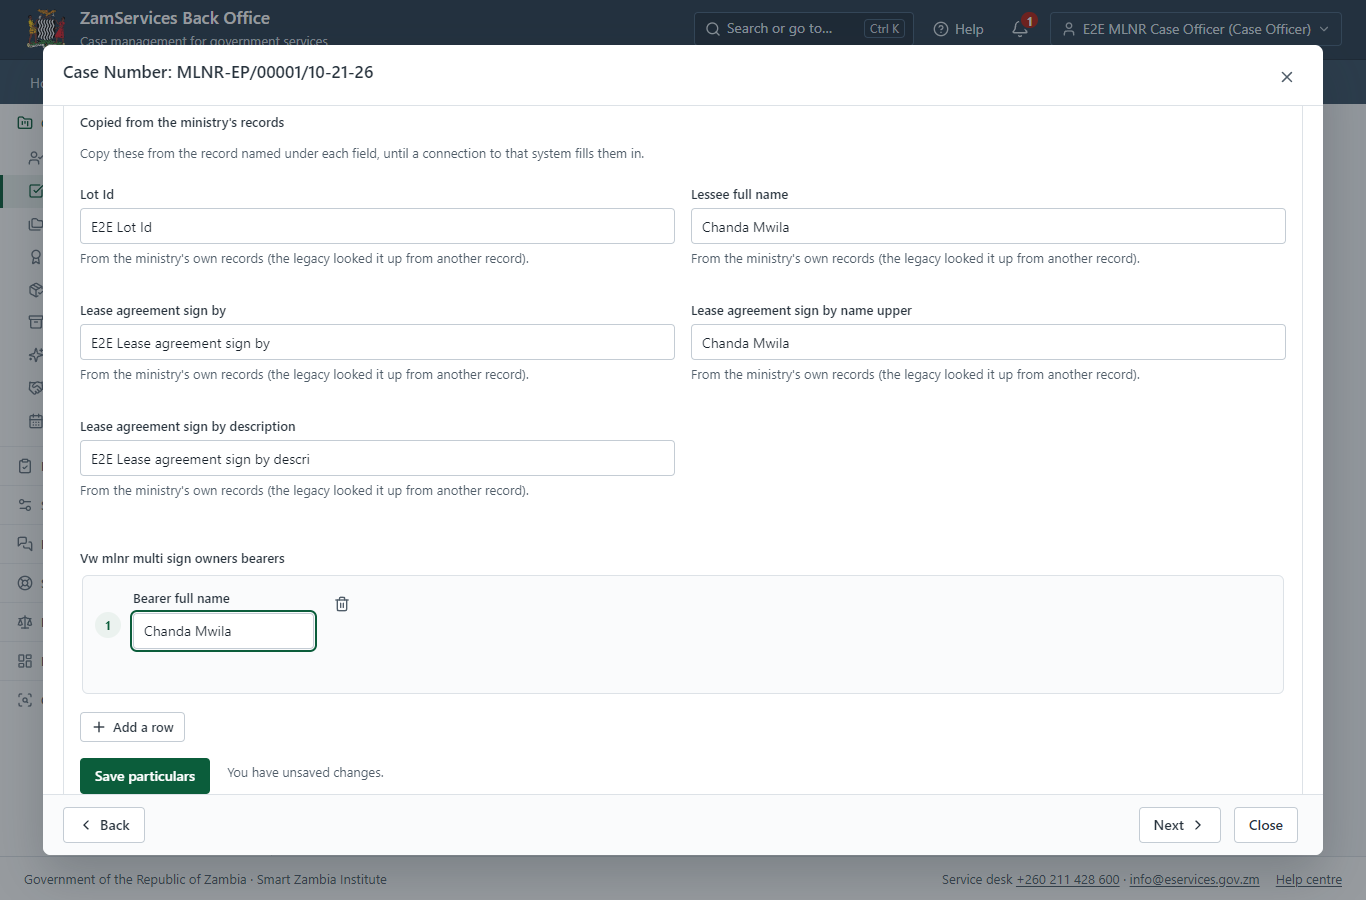Click the Close button in the dialog footer

[1266, 825]
